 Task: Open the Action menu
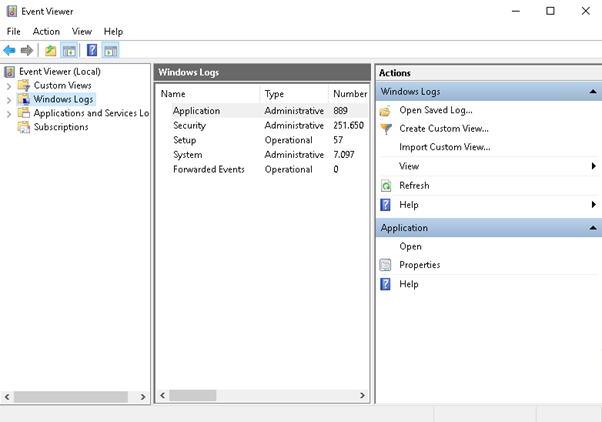tap(46, 31)
